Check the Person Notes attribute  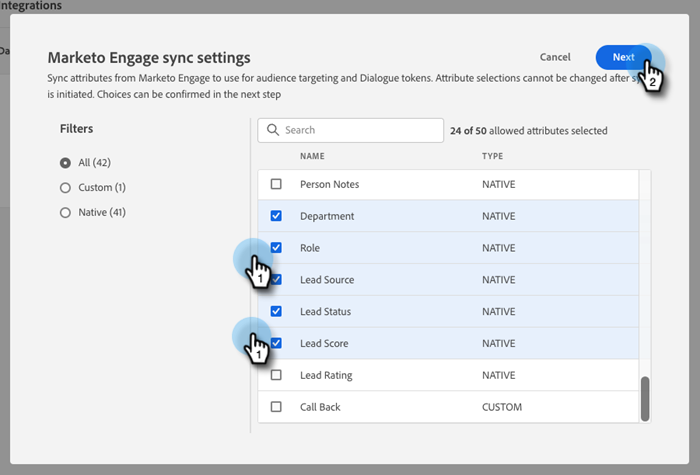coord(277,184)
